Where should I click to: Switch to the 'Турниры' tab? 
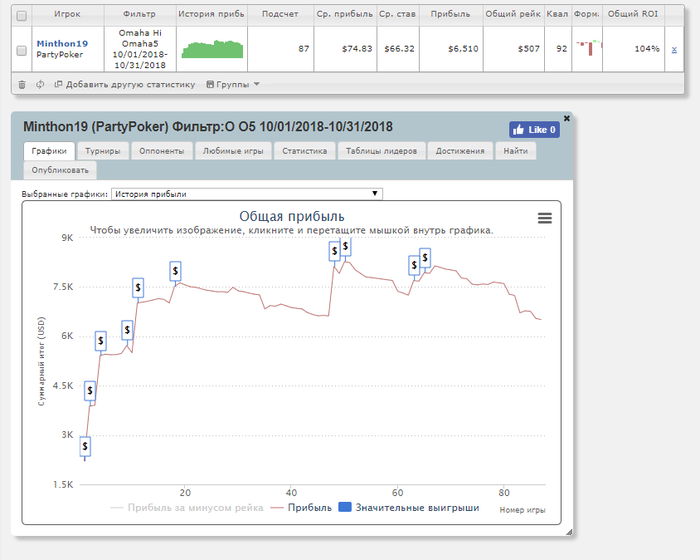(x=103, y=151)
